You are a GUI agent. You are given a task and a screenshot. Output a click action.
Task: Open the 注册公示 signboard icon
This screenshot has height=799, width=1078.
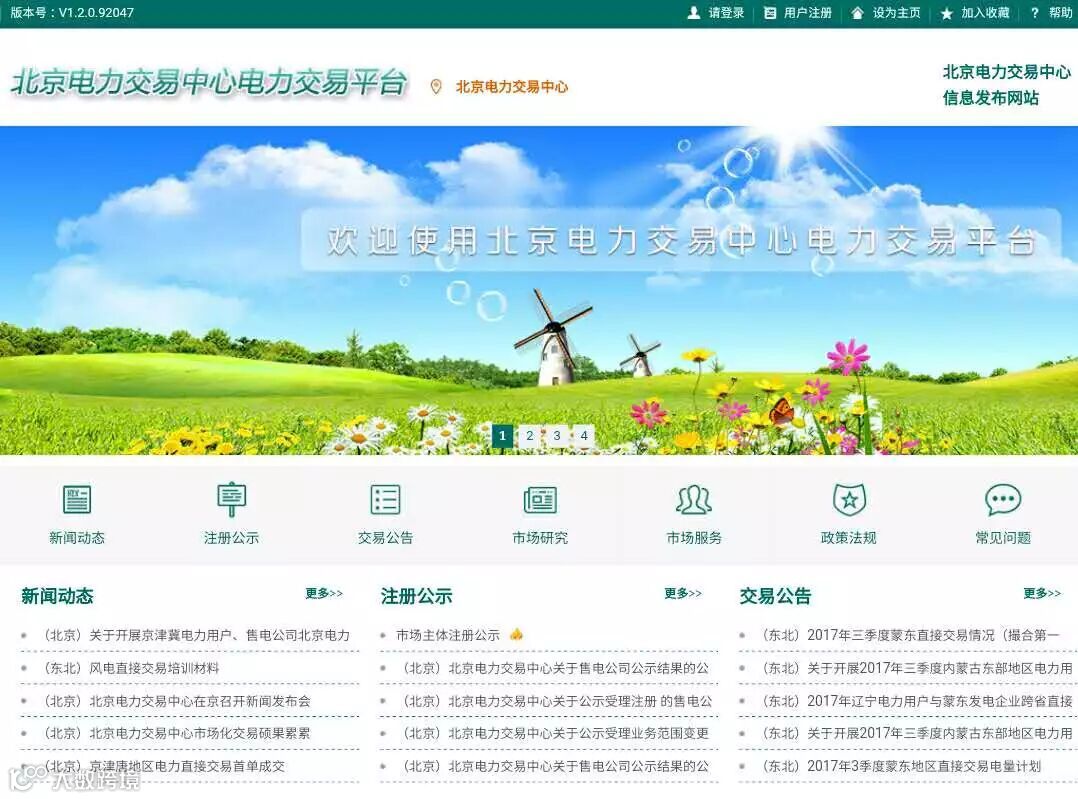[x=231, y=499]
